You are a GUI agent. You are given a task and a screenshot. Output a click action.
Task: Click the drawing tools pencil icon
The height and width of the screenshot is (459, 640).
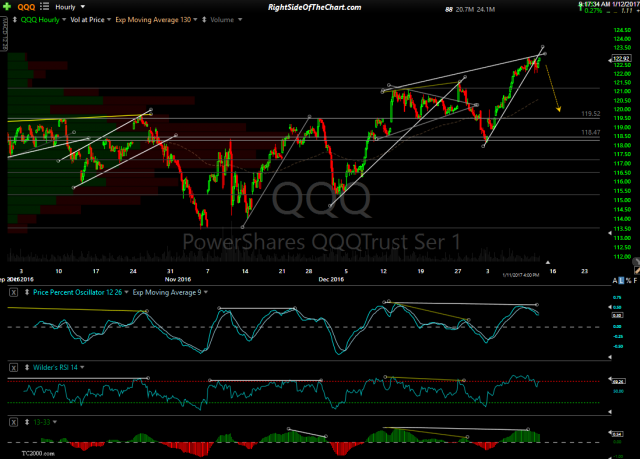[637, 270]
